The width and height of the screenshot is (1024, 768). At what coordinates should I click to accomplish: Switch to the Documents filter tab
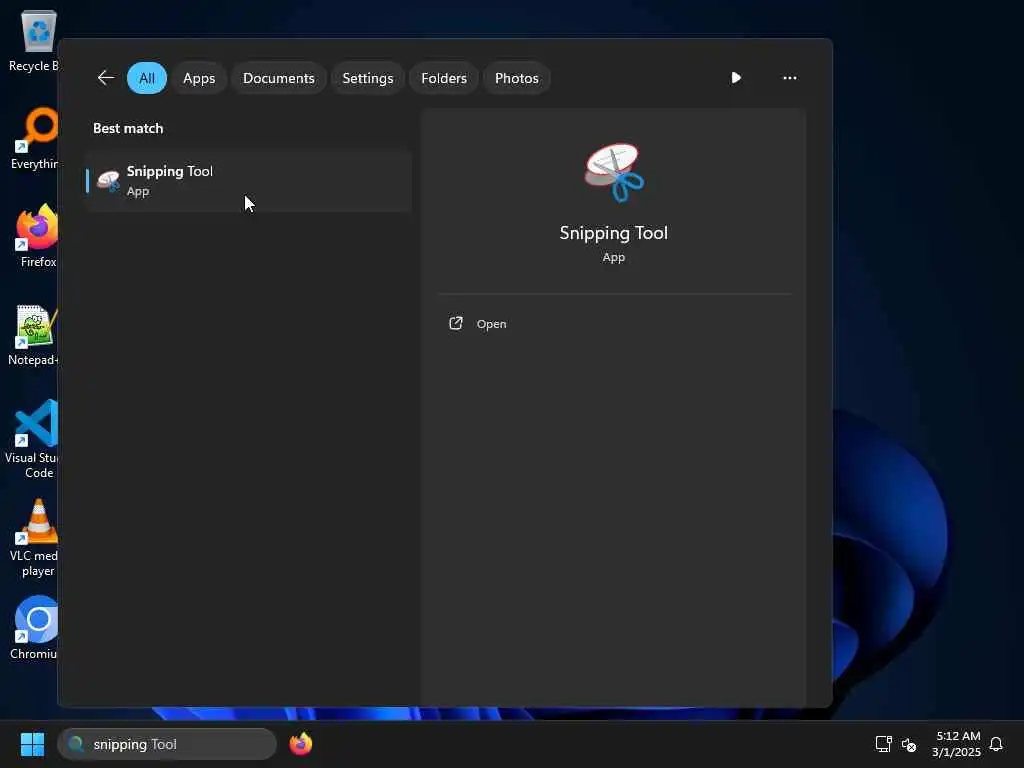click(x=279, y=78)
